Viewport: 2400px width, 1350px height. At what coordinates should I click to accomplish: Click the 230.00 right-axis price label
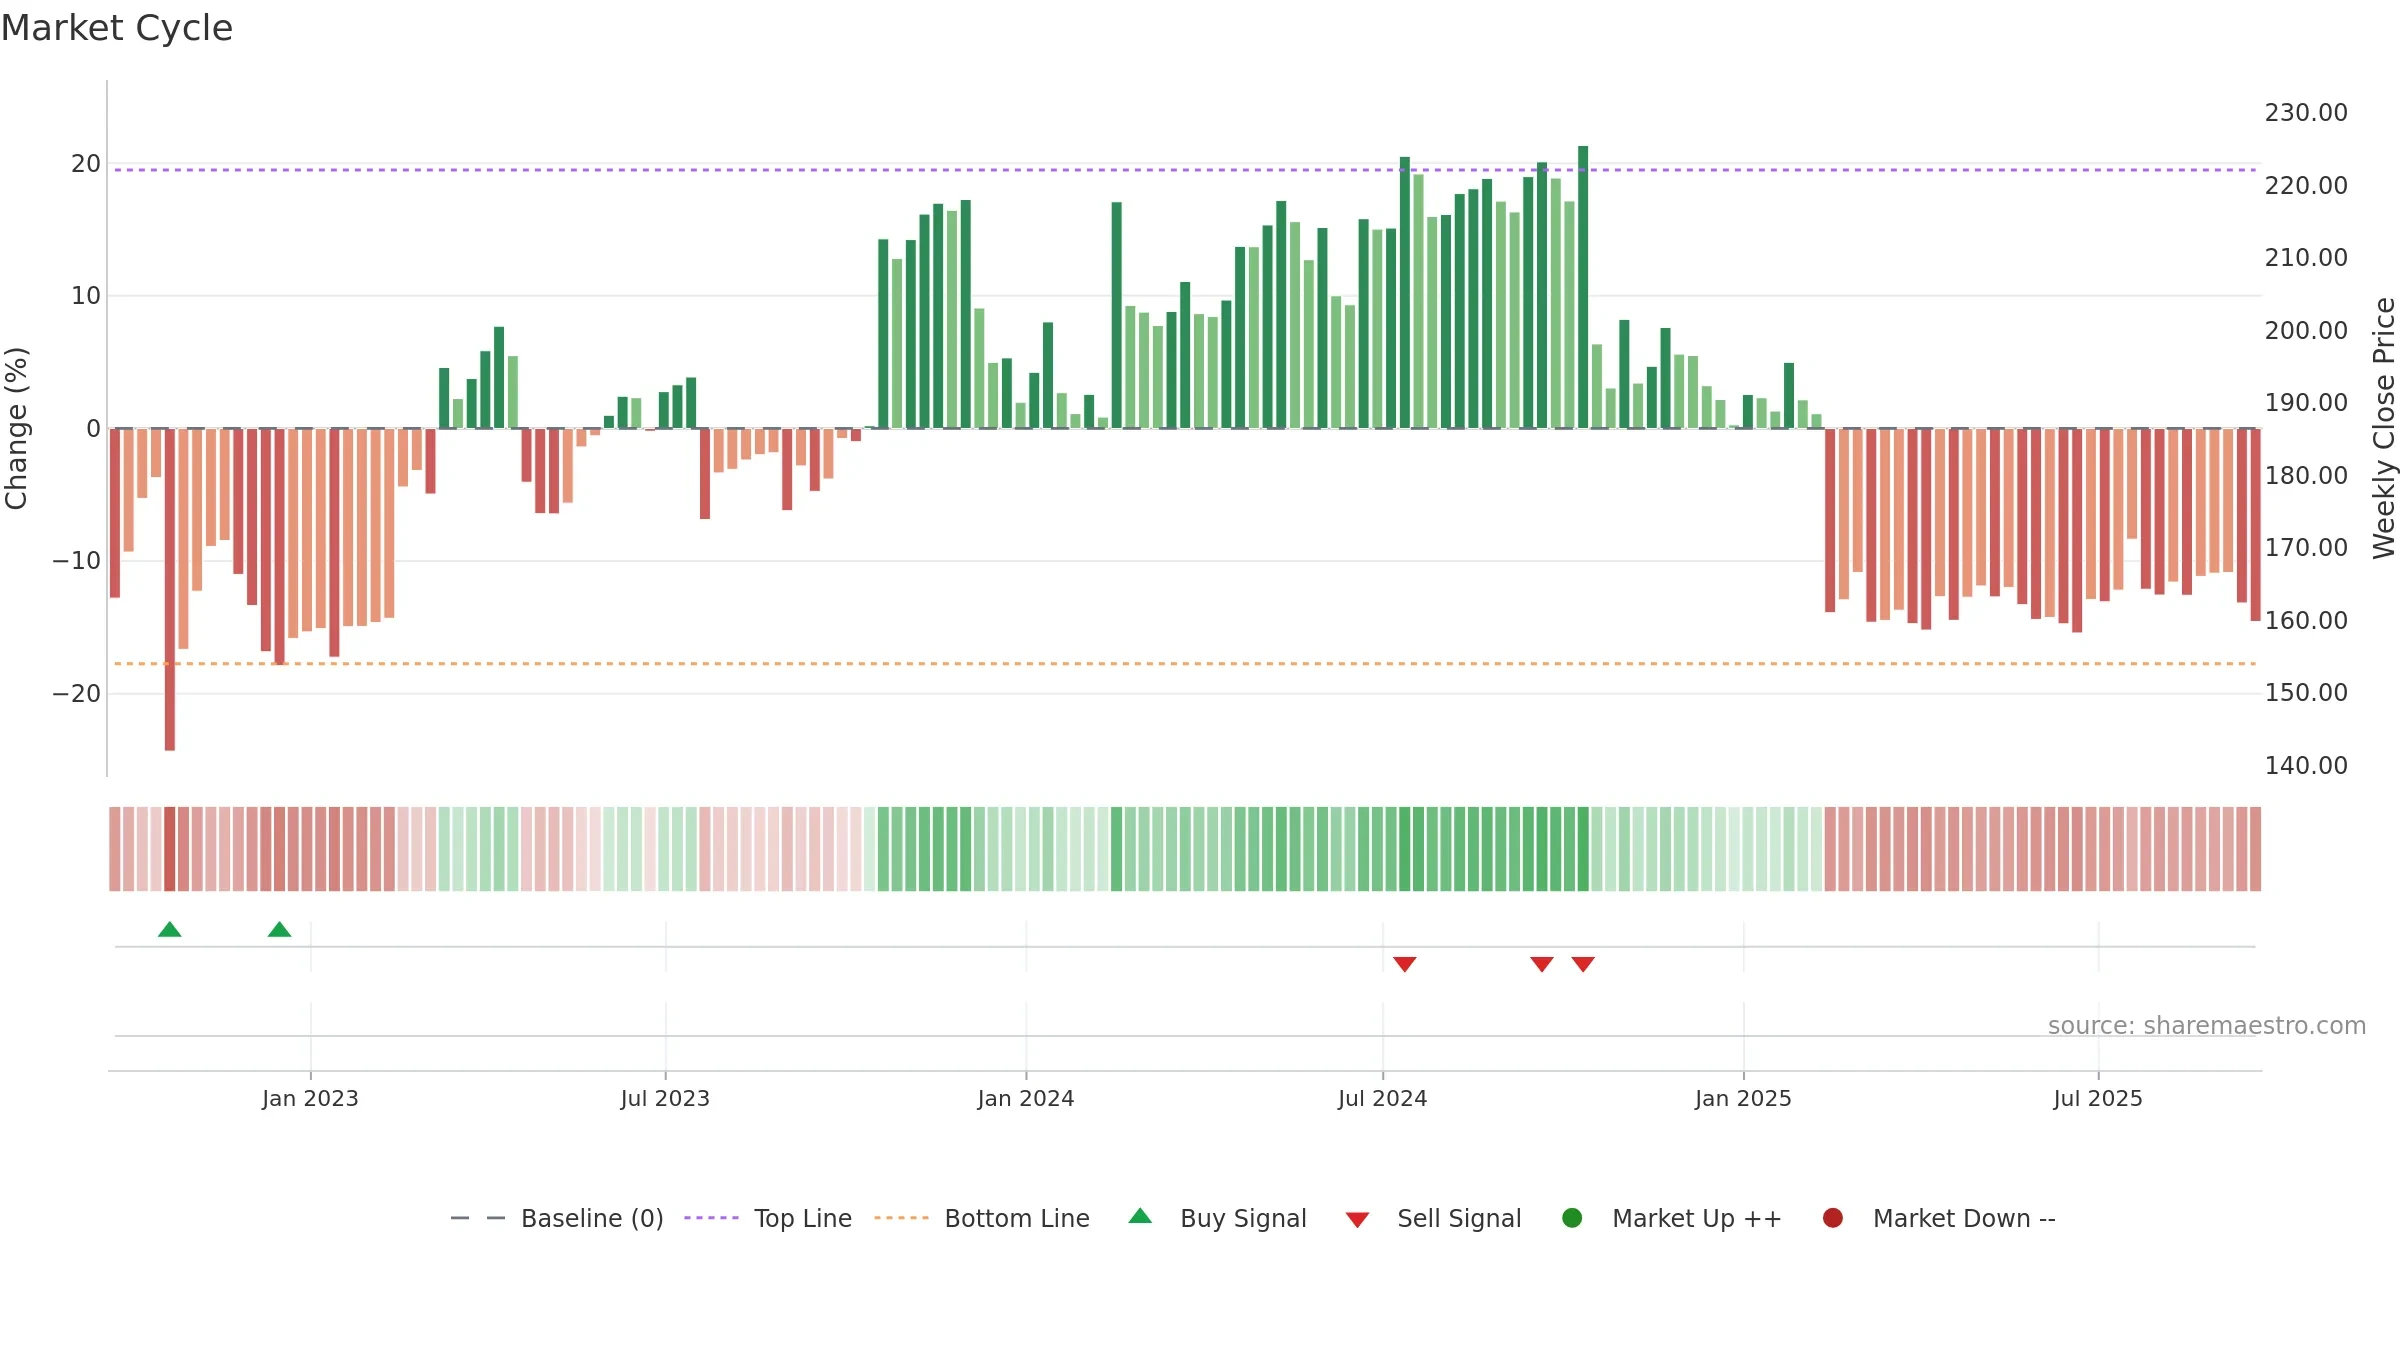[2306, 113]
